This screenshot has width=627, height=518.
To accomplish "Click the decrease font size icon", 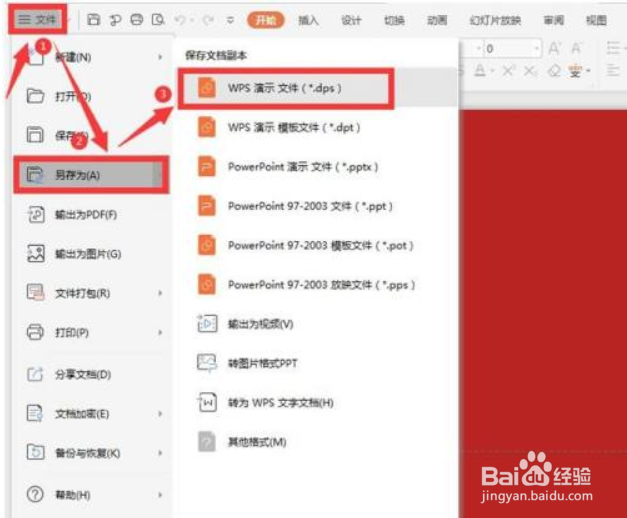I will pyautogui.click(x=576, y=49).
